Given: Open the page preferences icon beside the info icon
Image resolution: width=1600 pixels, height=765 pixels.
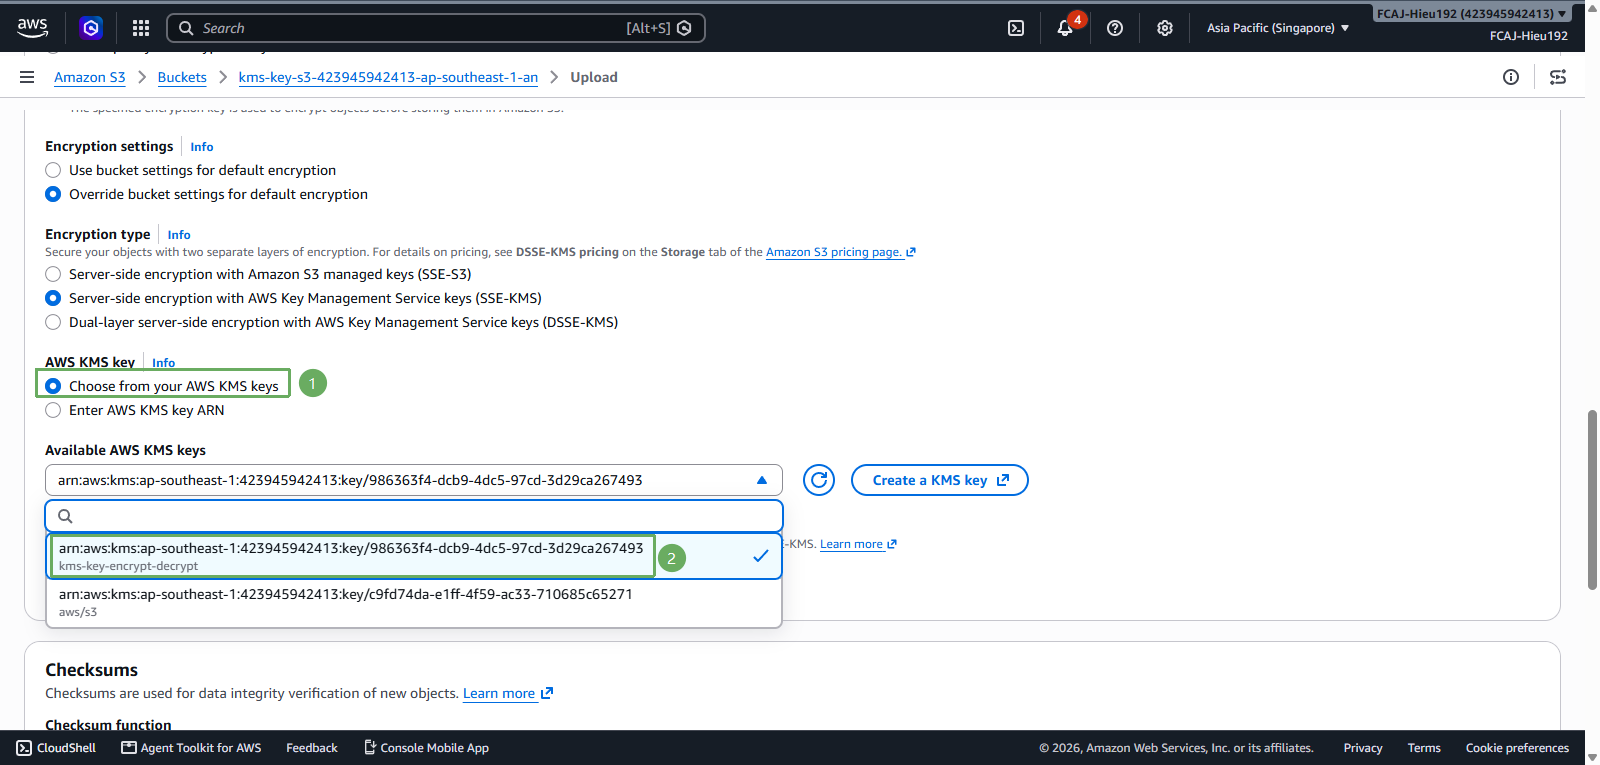Looking at the screenshot, I should pos(1558,77).
